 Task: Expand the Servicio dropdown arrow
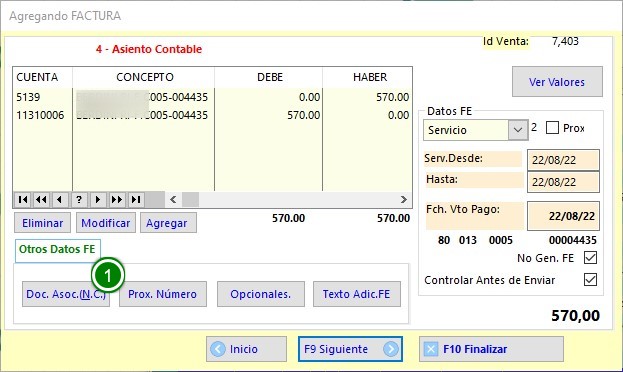[x=518, y=130]
